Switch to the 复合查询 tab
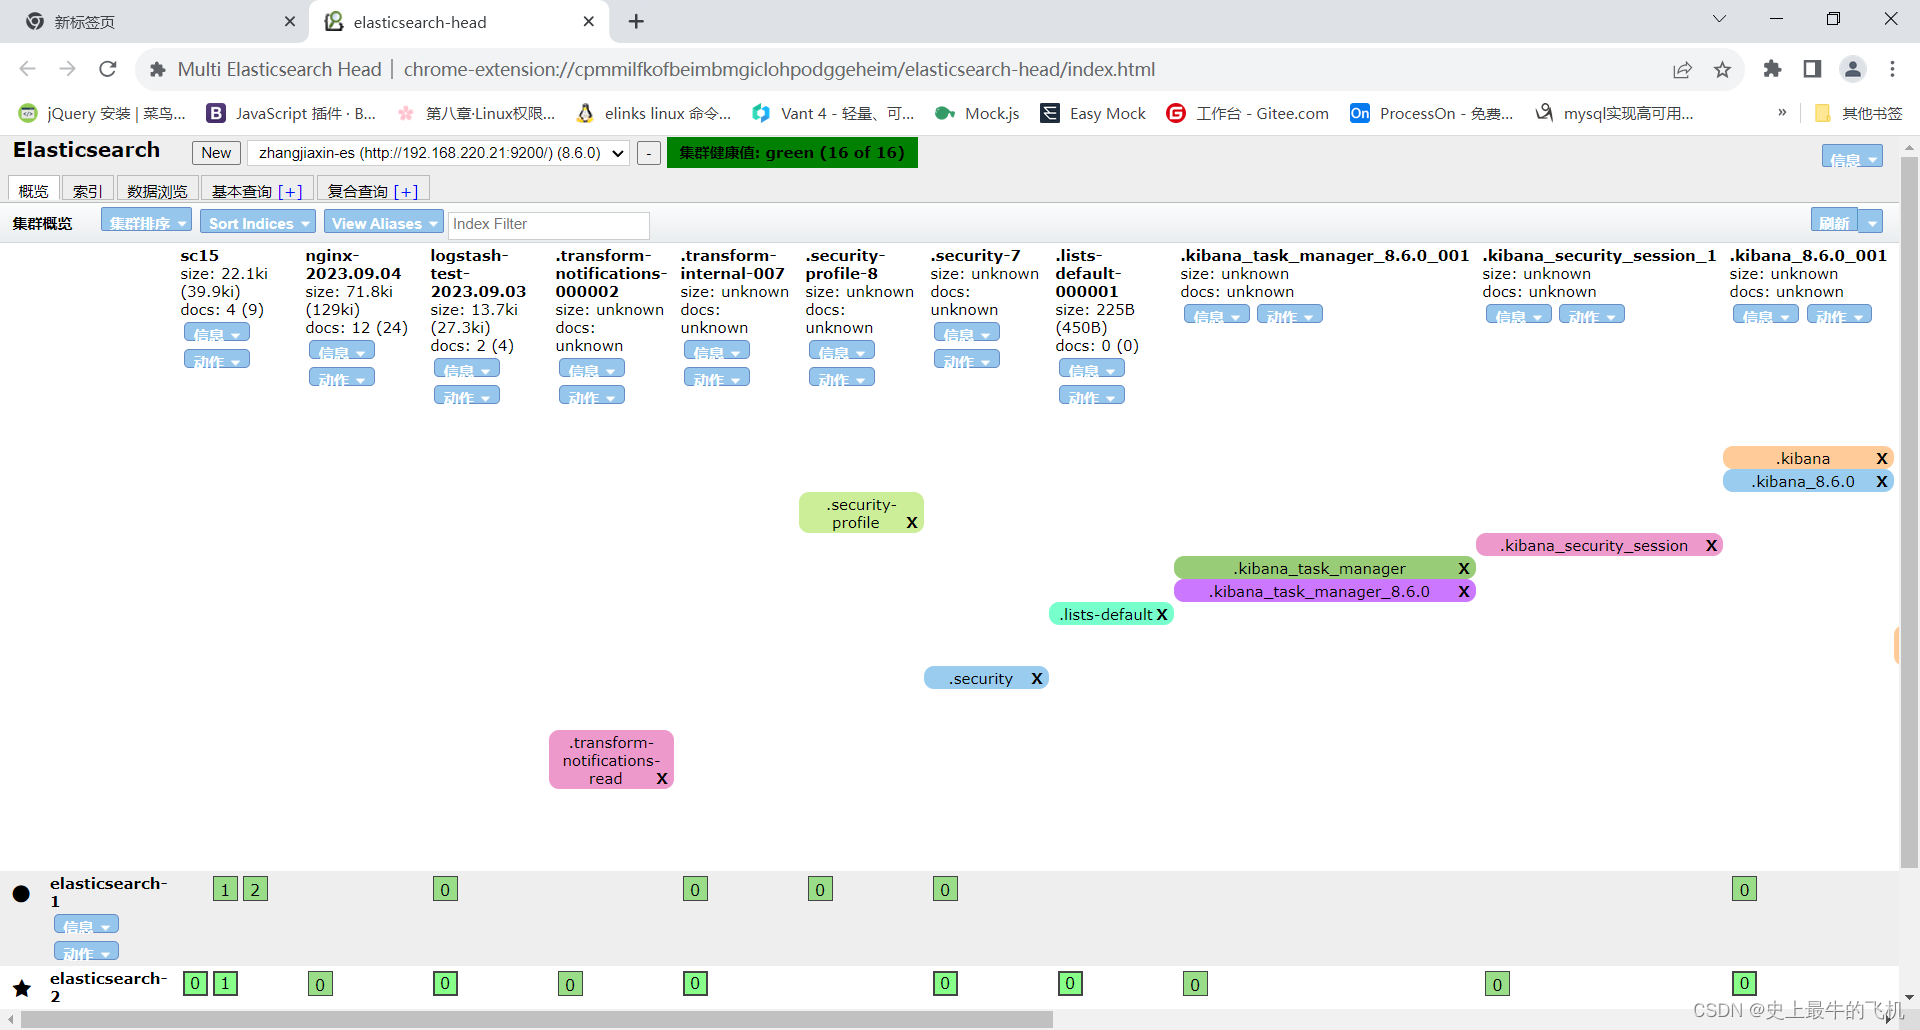This screenshot has width=1920, height=1030. (x=373, y=190)
